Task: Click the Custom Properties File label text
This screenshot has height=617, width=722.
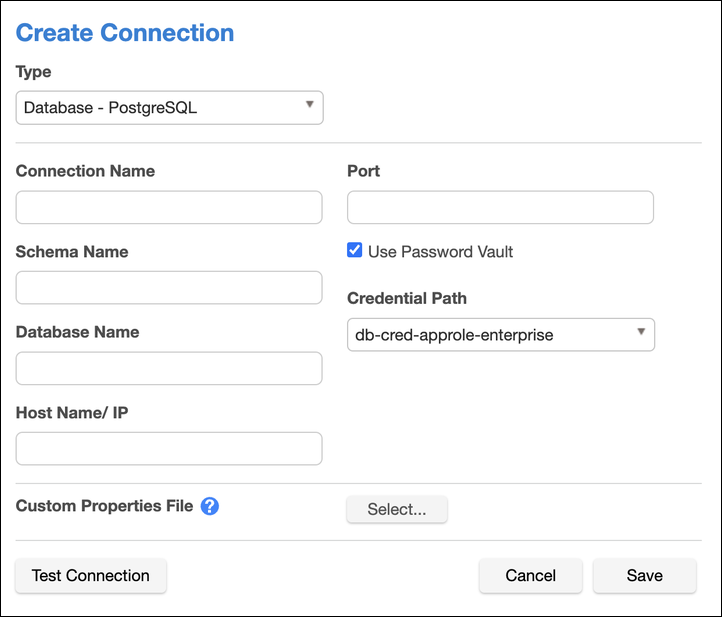Action: point(105,506)
